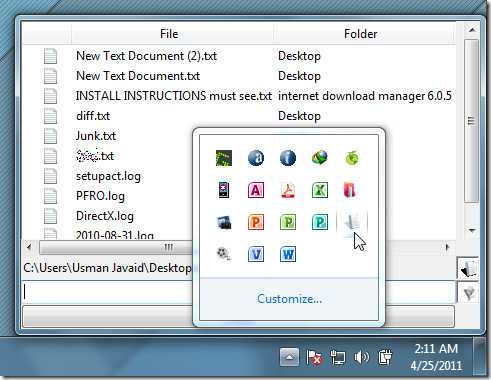The height and width of the screenshot is (380, 491).
Task: Click the document icon beside setupact.log
Action: tap(50, 176)
